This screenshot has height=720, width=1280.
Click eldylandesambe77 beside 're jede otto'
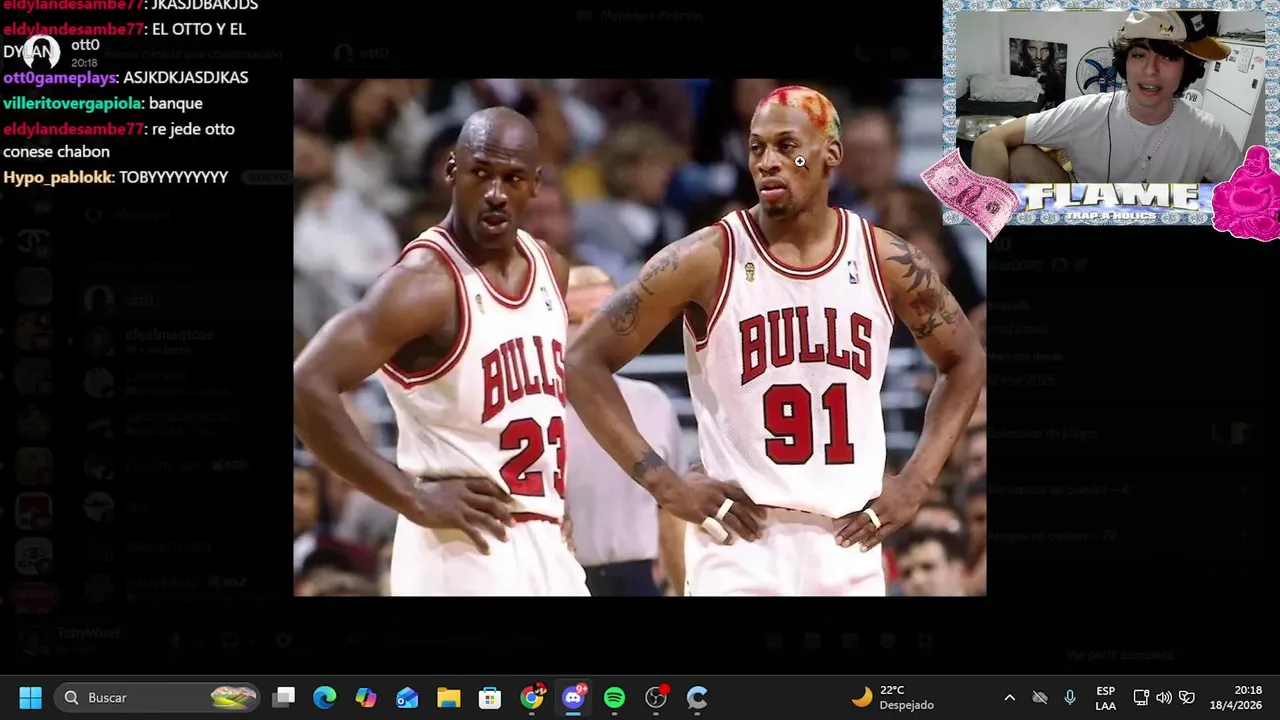coord(73,129)
